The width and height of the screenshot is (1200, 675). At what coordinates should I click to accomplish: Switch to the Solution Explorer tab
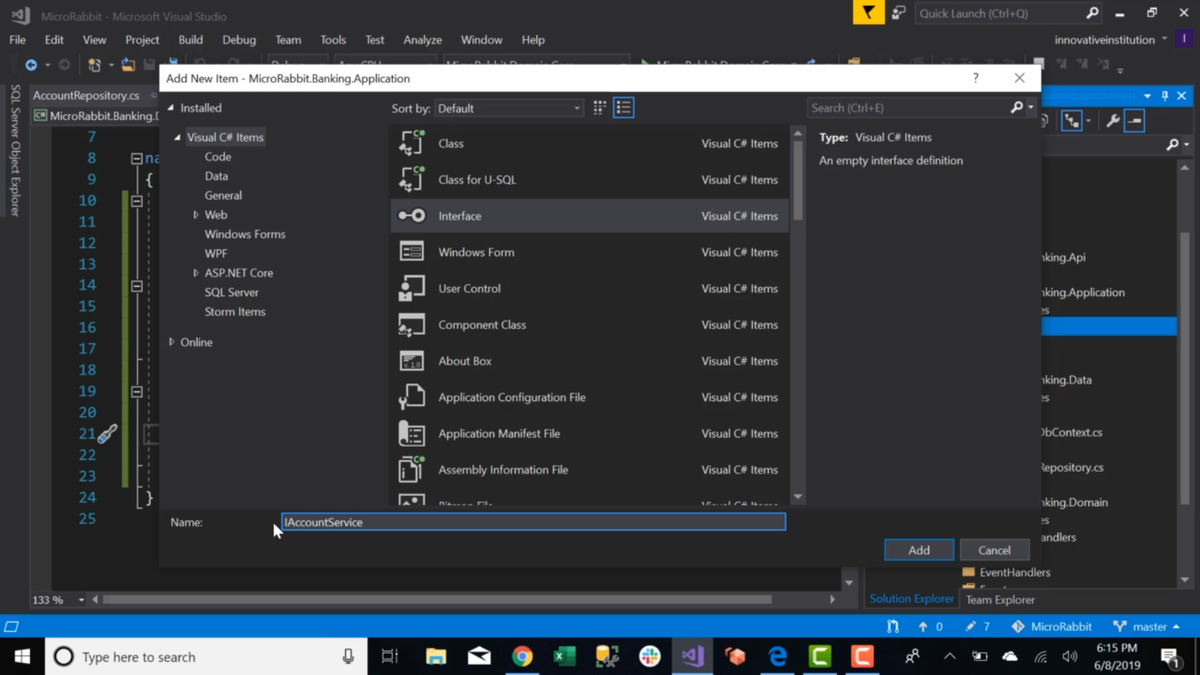click(x=912, y=599)
